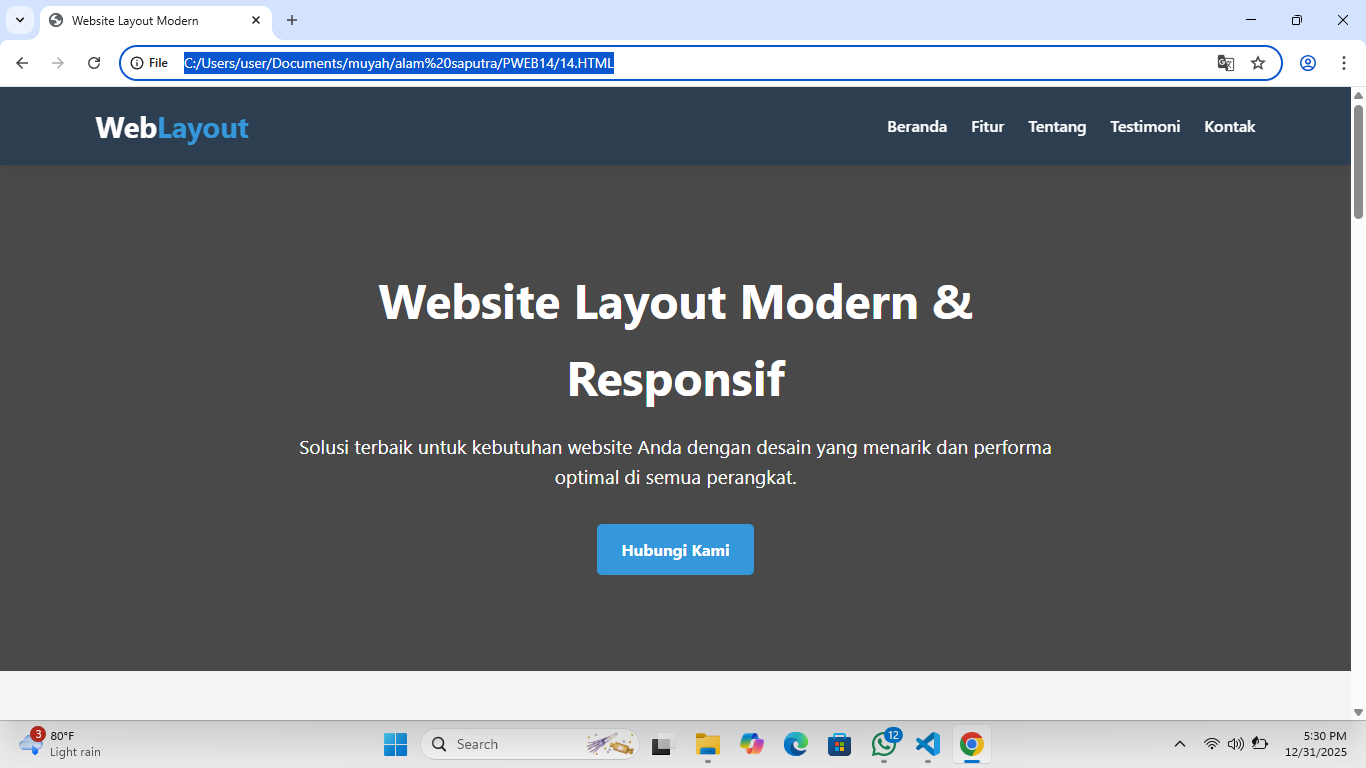Open the weather widget showing Light rain
1366x768 pixels.
coord(62,744)
